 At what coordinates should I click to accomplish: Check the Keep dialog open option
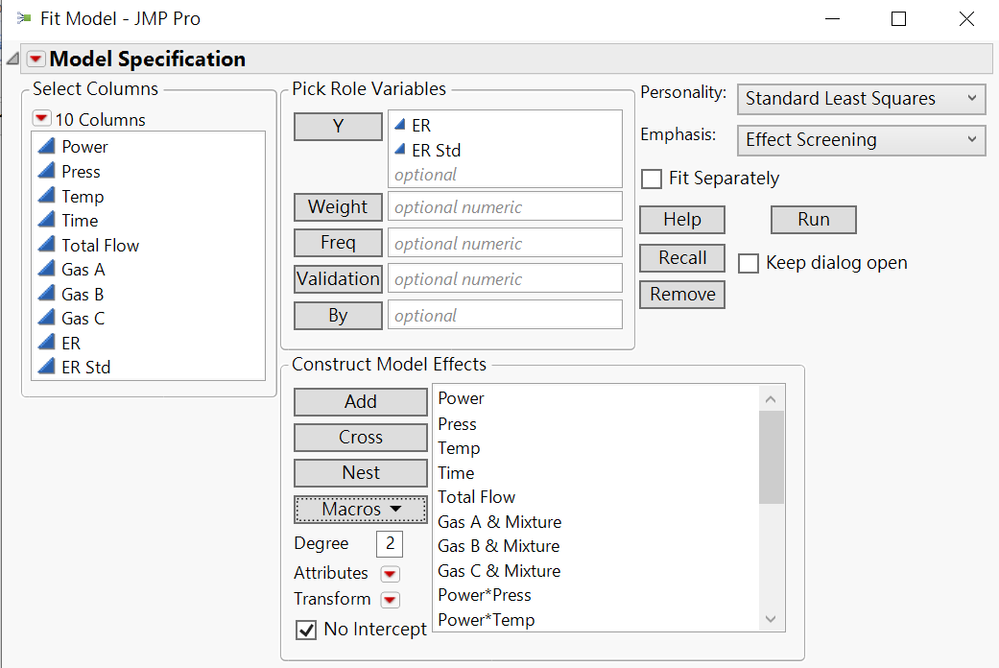(x=749, y=263)
